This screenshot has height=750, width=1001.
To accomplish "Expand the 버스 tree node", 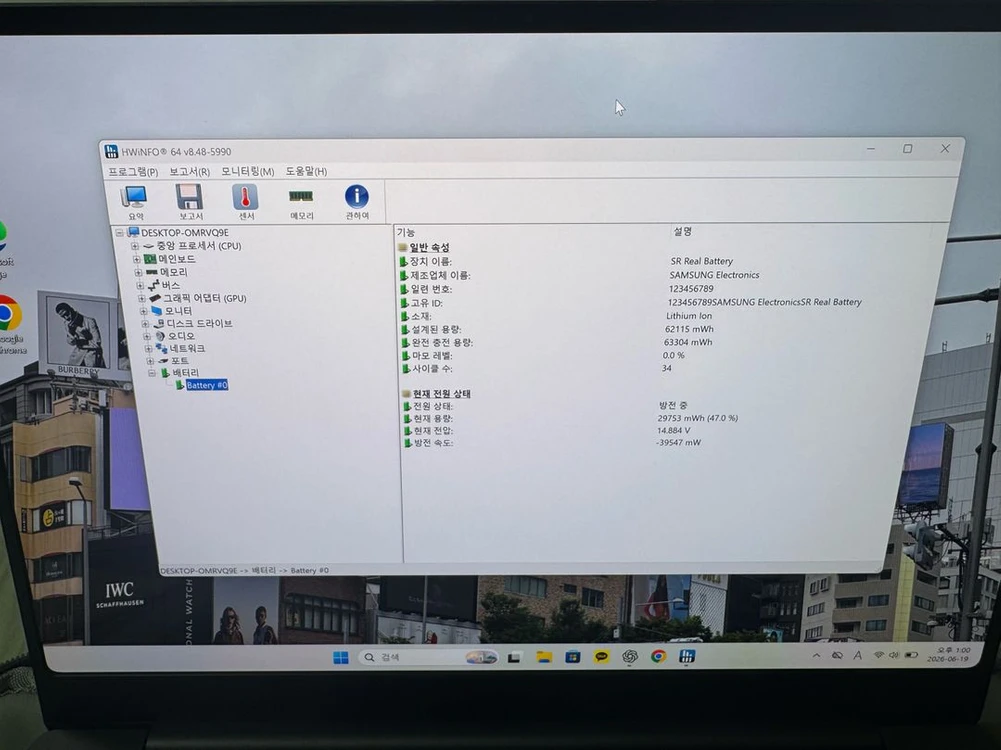I will pyautogui.click(x=140, y=285).
